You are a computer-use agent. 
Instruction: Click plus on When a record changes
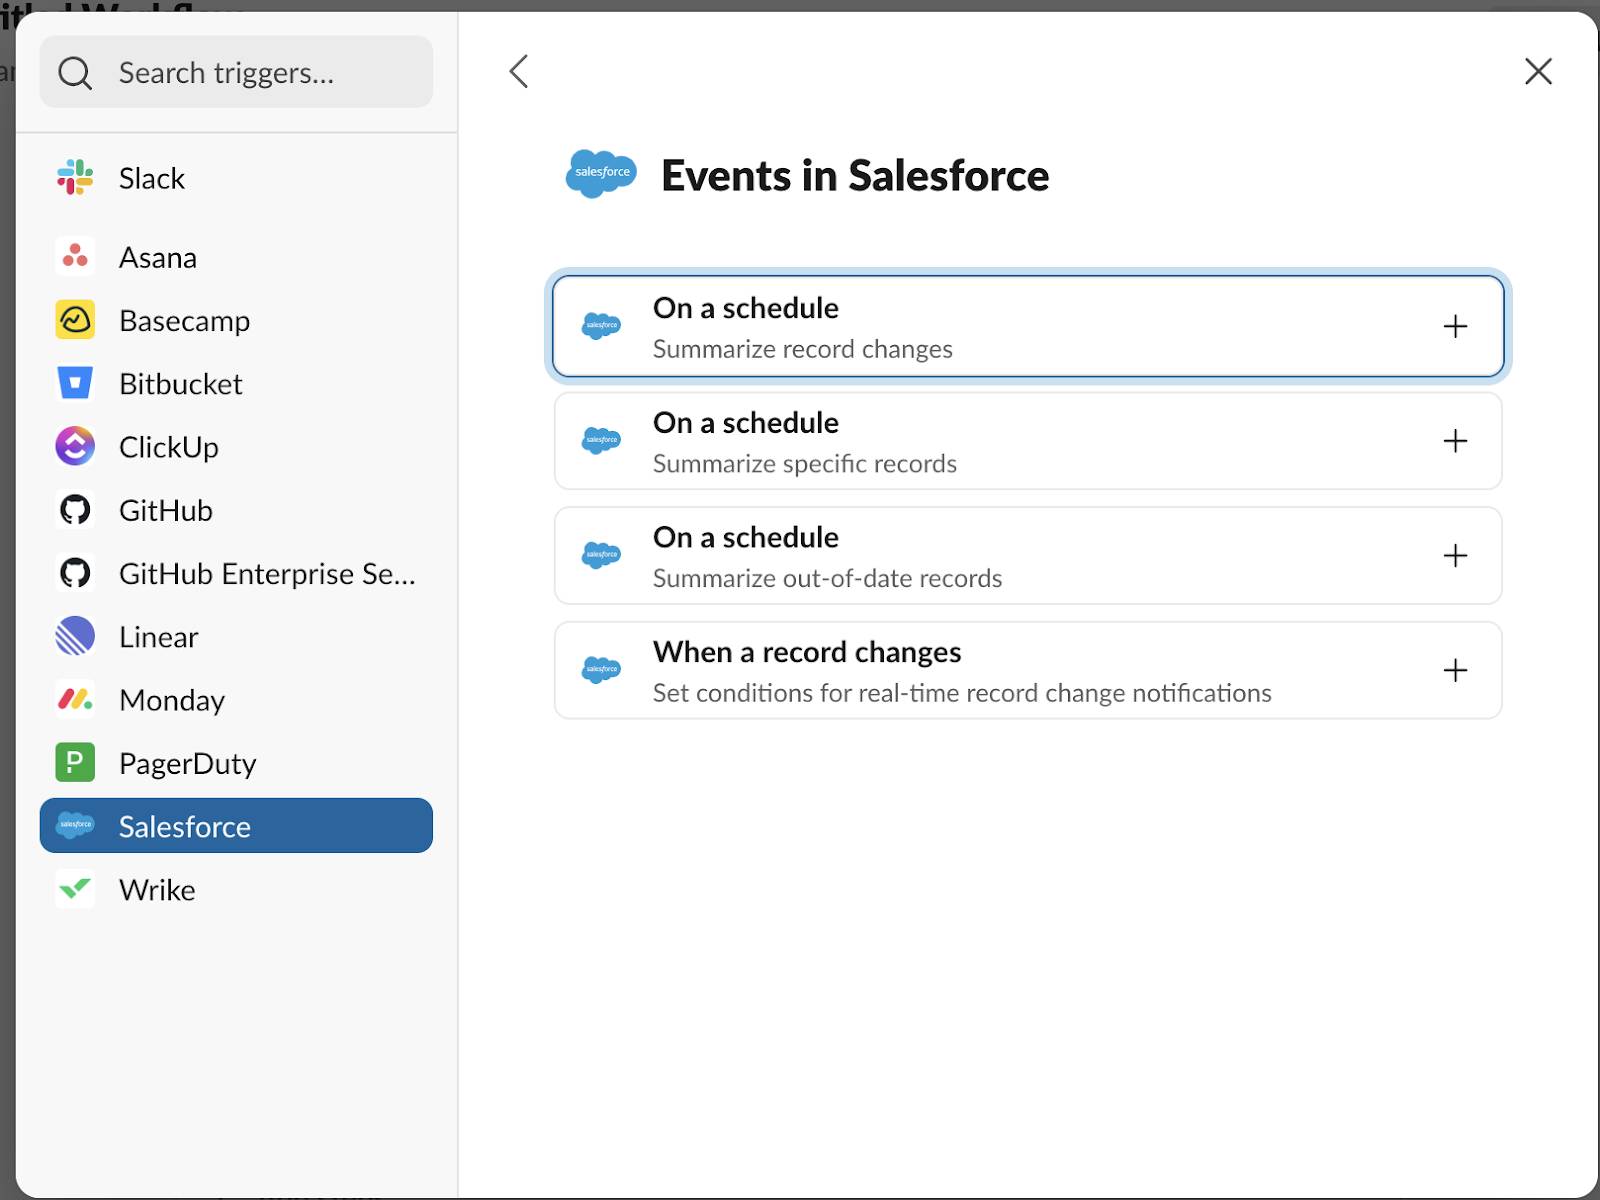click(1455, 670)
